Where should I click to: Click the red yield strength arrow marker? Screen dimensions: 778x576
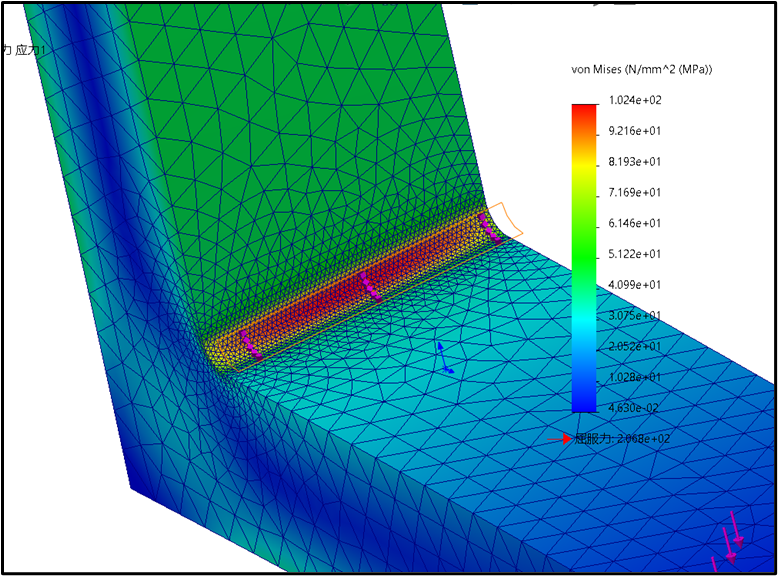pos(567,438)
